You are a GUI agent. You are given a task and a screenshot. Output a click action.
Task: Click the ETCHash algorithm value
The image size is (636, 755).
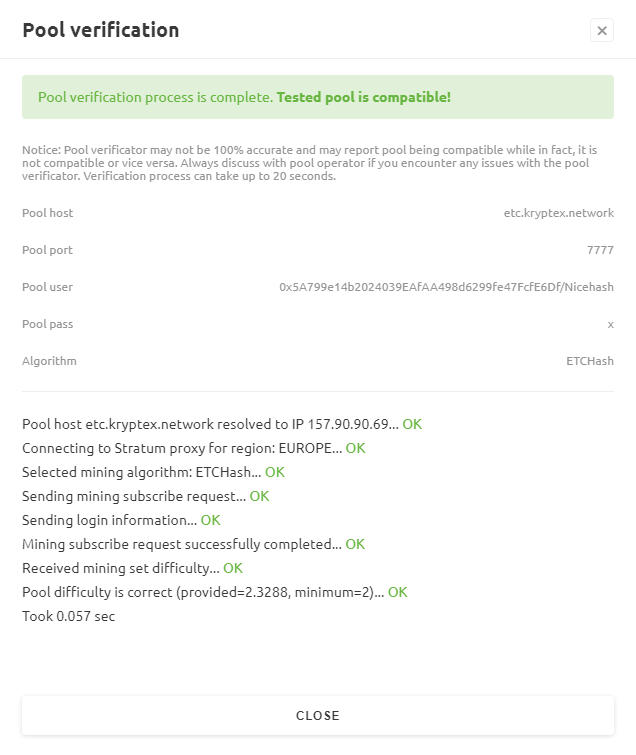coord(590,361)
